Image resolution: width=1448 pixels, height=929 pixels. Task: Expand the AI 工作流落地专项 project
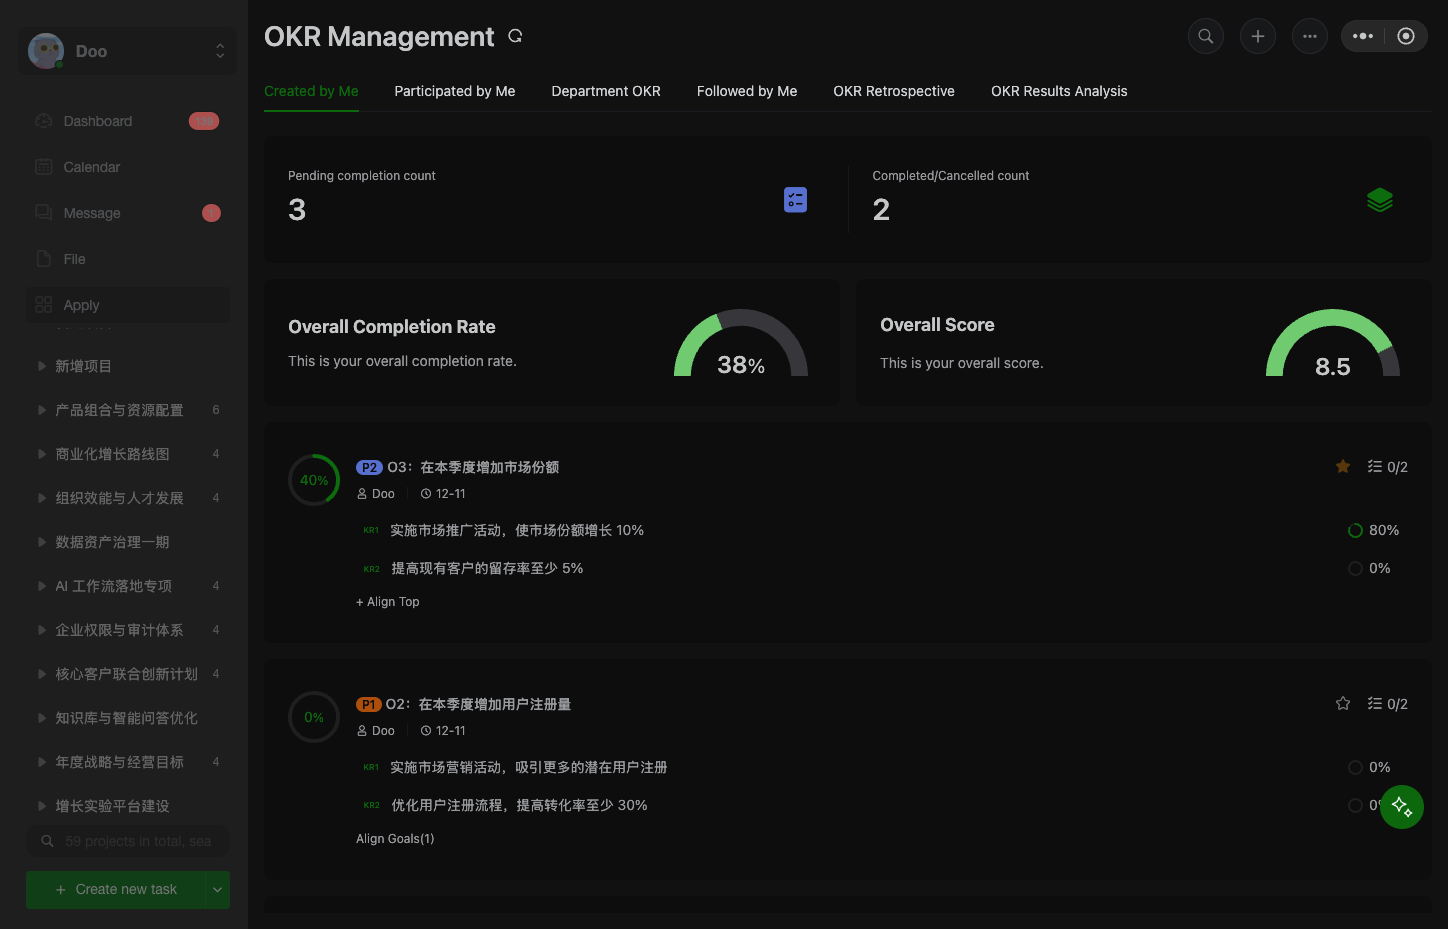tap(42, 586)
